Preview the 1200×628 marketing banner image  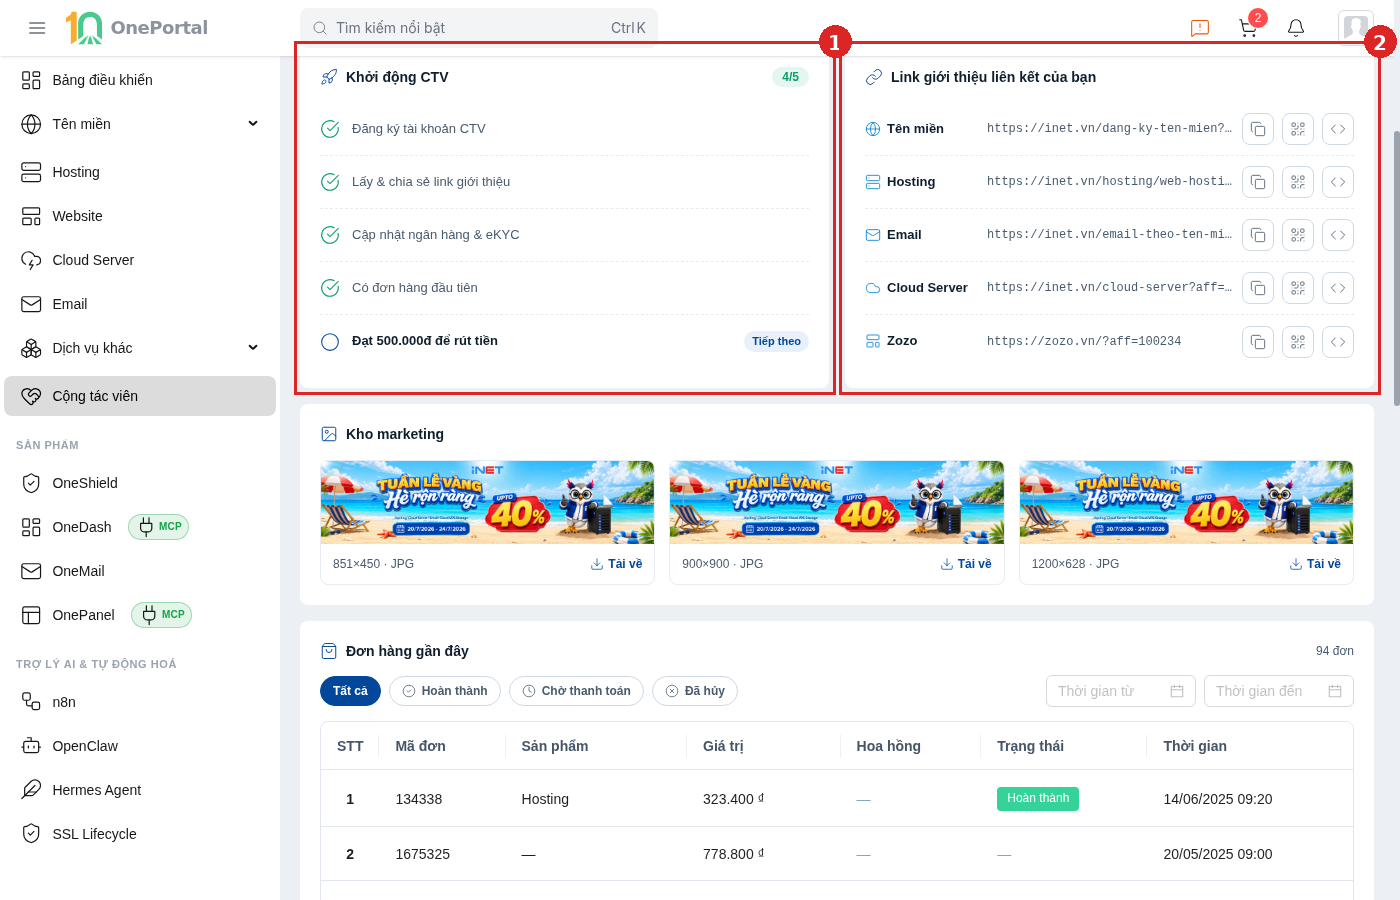[1186, 502]
